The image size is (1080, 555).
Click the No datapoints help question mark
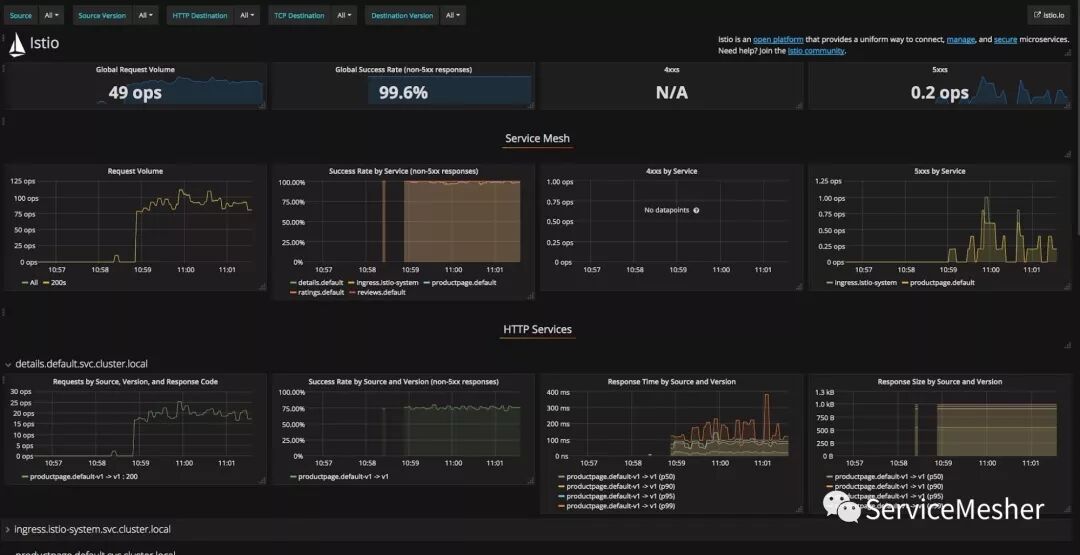(696, 210)
